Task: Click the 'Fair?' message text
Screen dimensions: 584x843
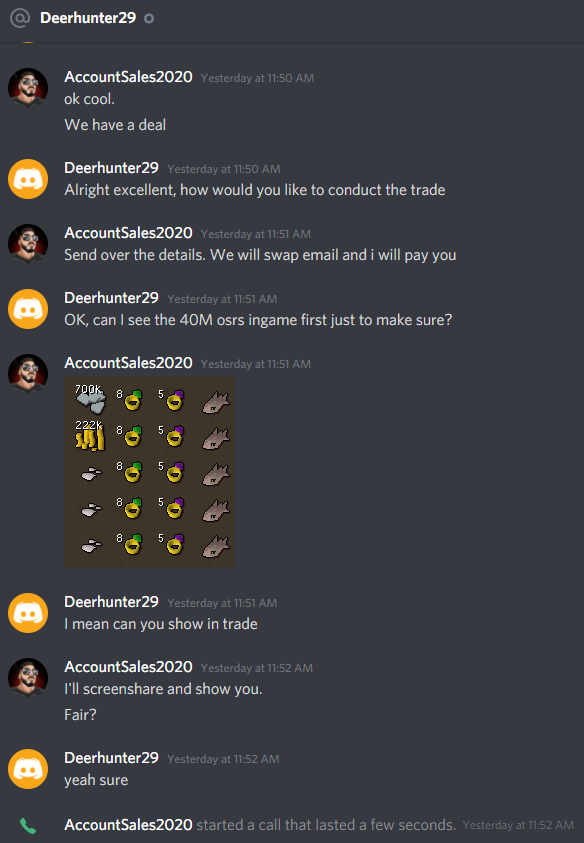Action: pyautogui.click(x=81, y=715)
